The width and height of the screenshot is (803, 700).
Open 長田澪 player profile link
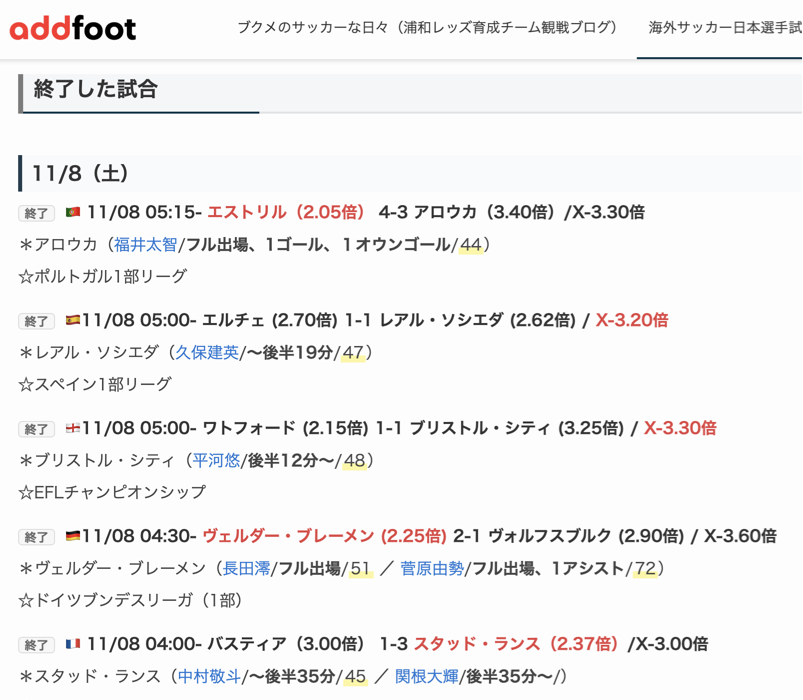click(246, 569)
